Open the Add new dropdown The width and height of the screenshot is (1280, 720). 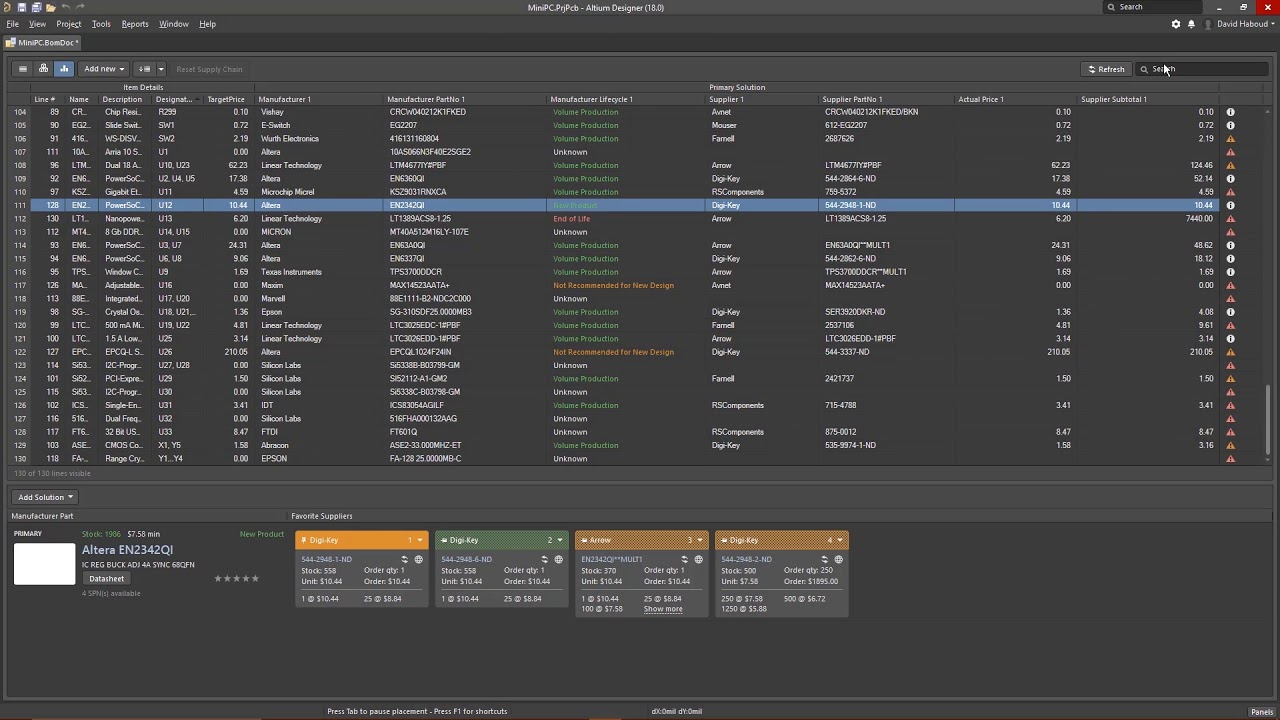click(103, 69)
